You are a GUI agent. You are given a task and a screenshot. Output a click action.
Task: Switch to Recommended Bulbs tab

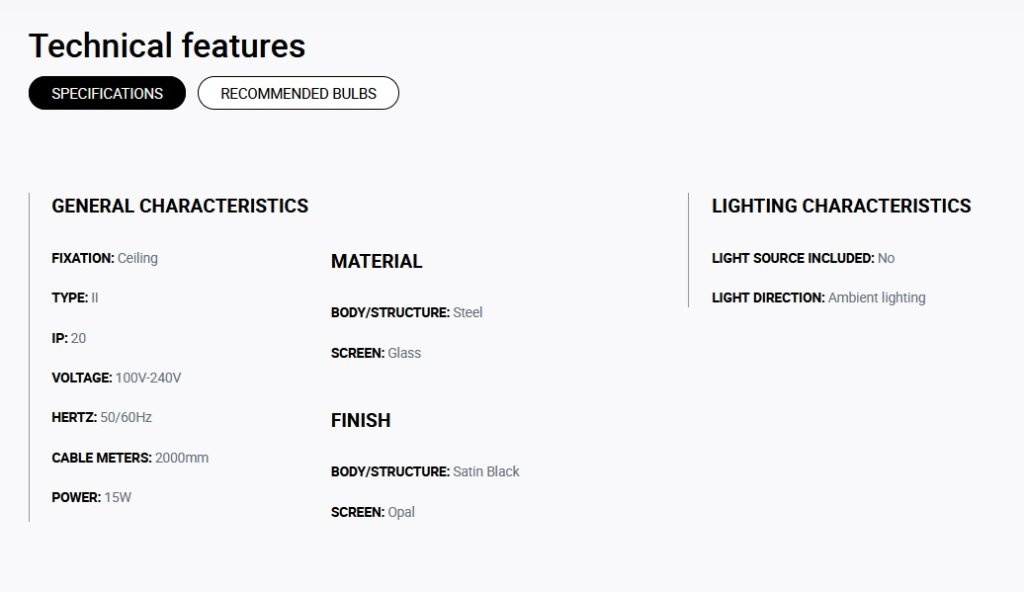(298, 93)
